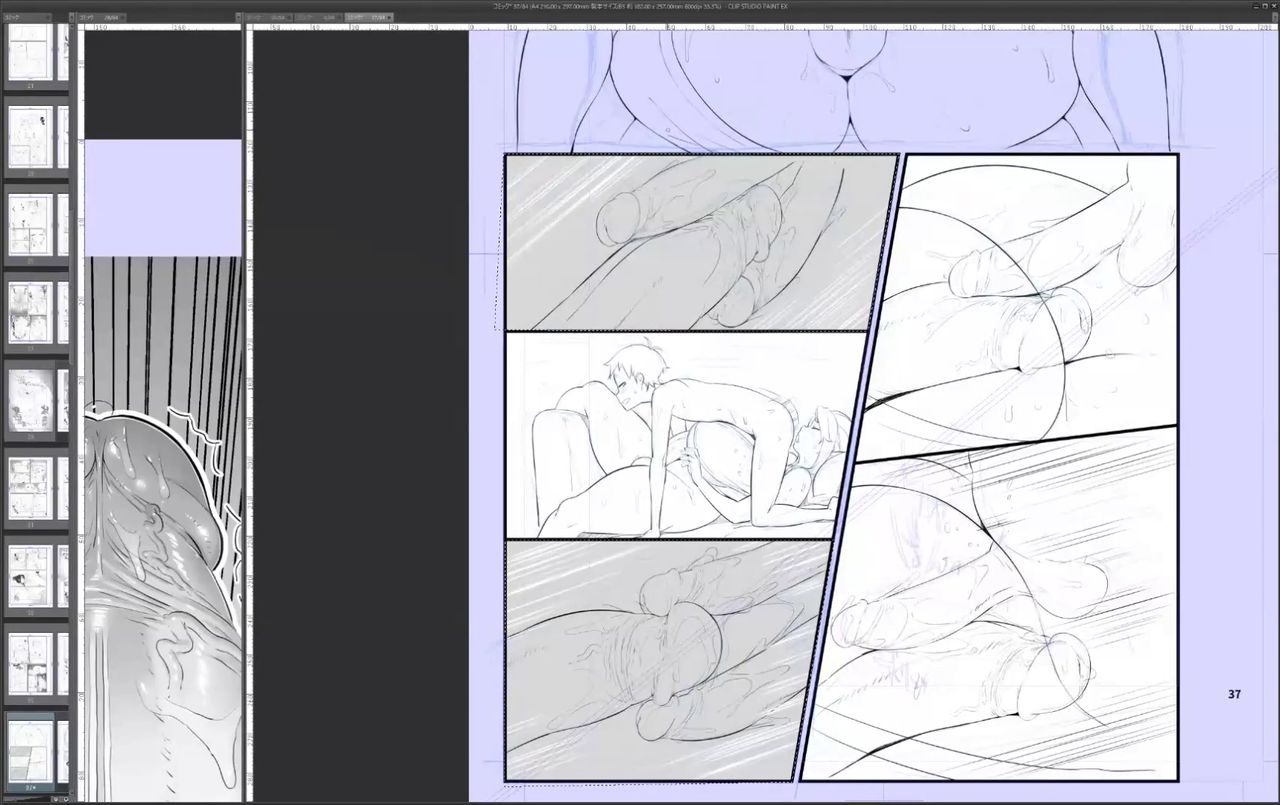Click the lavender blank area in left canvas

pyautogui.click(x=162, y=197)
